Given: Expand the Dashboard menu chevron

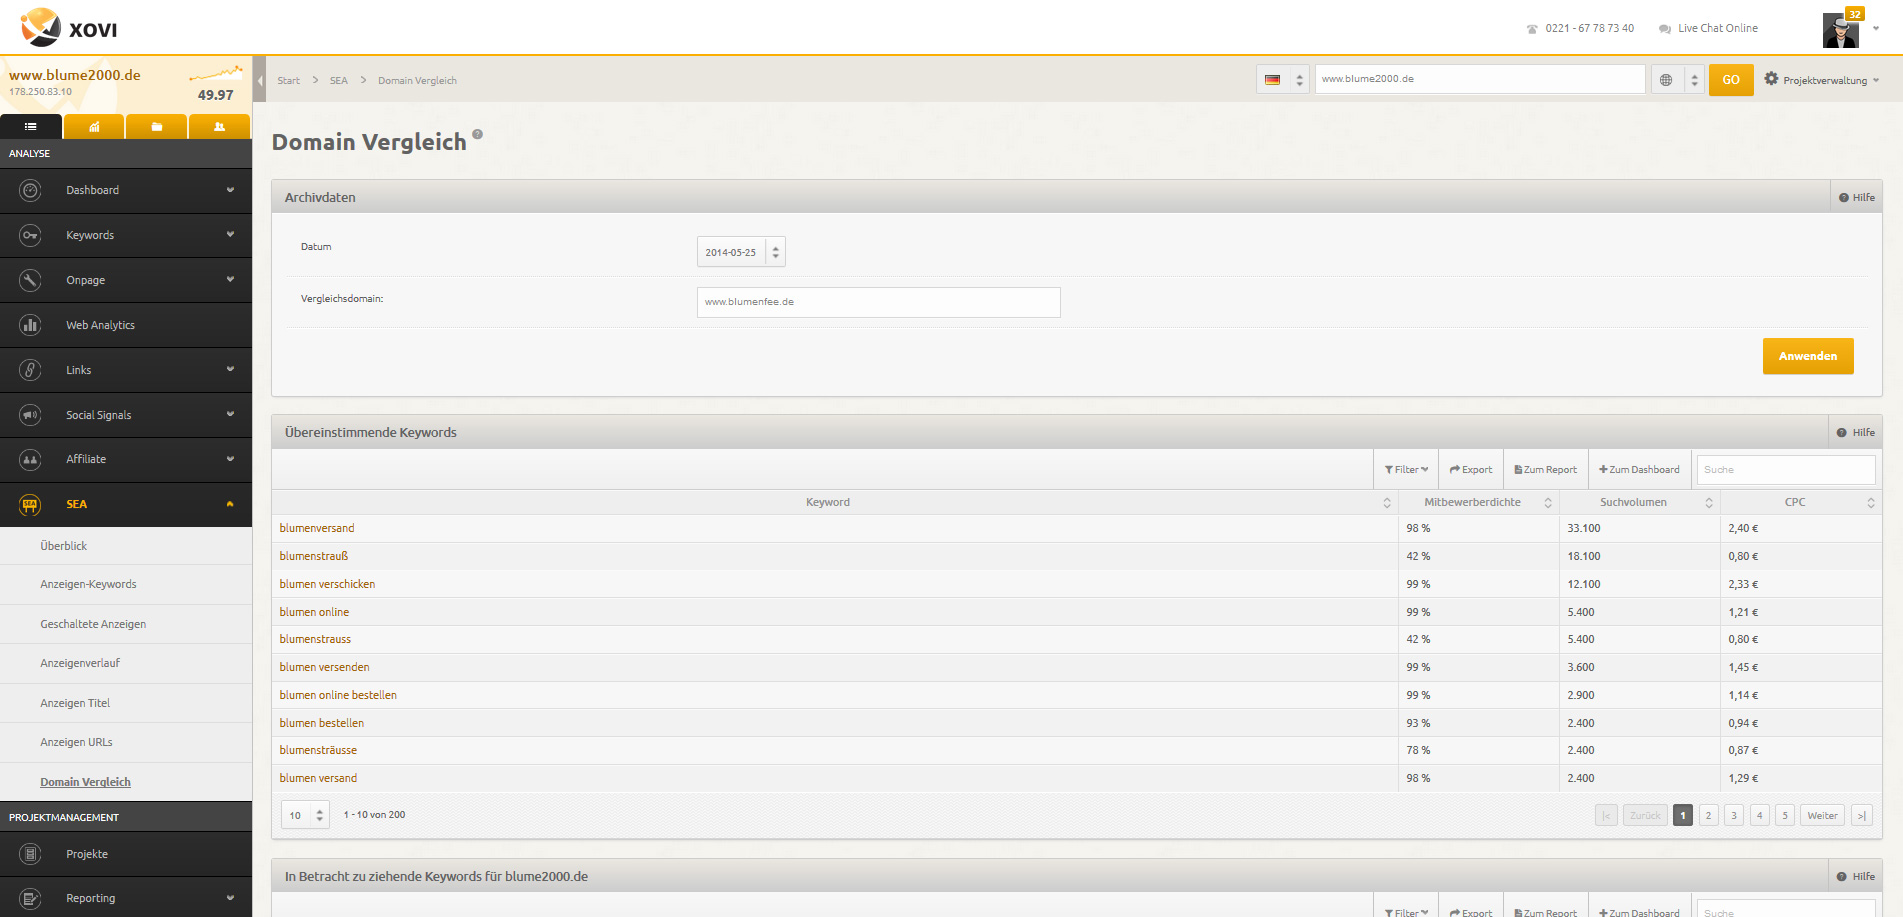Looking at the screenshot, I should 230,190.
